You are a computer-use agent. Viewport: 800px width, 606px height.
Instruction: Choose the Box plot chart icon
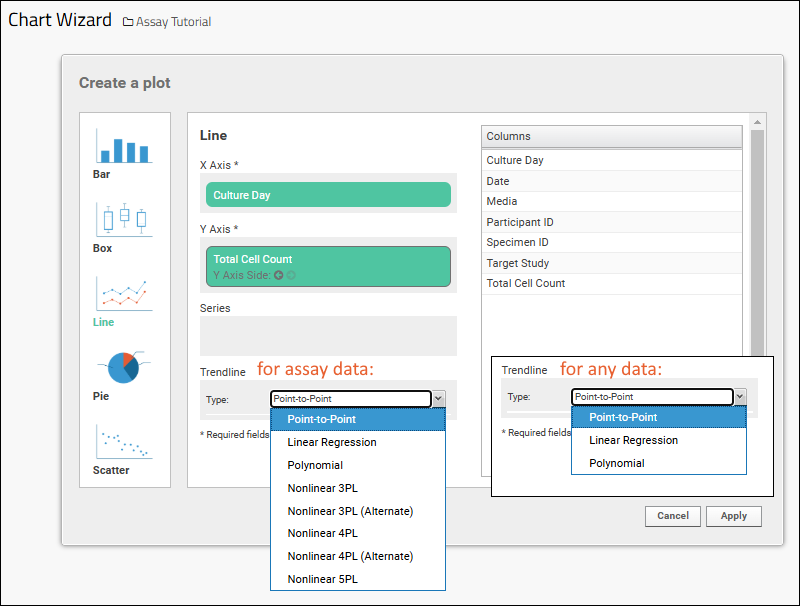(x=124, y=220)
